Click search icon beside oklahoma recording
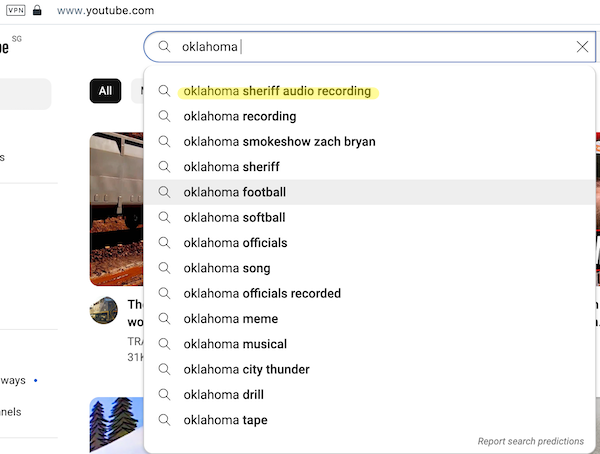600x454 pixels. coord(164,116)
